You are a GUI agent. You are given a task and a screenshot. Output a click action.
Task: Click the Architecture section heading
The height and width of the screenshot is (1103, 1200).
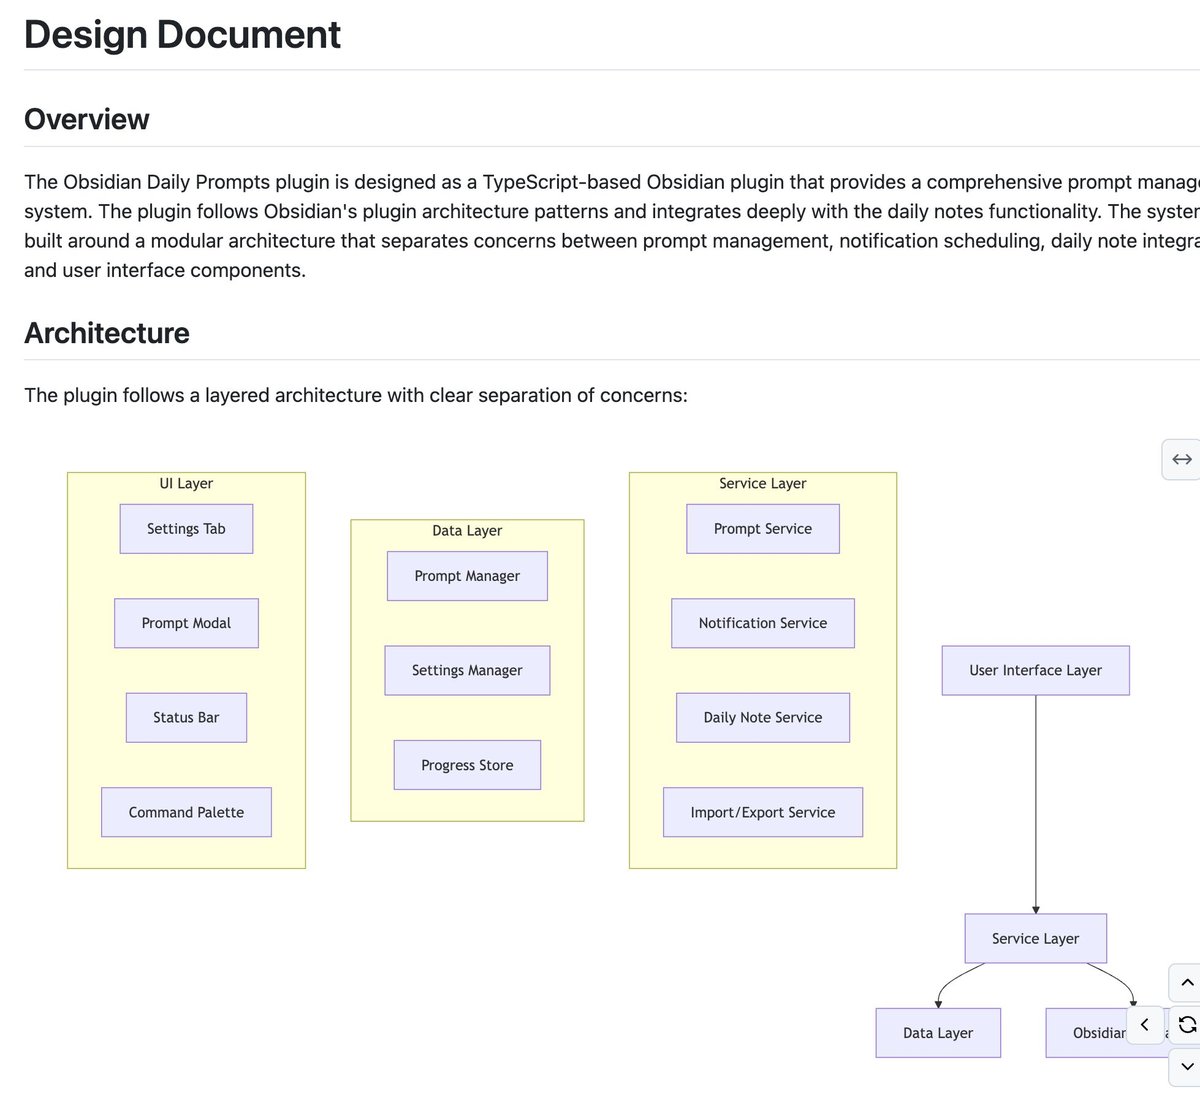coord(107,333)
